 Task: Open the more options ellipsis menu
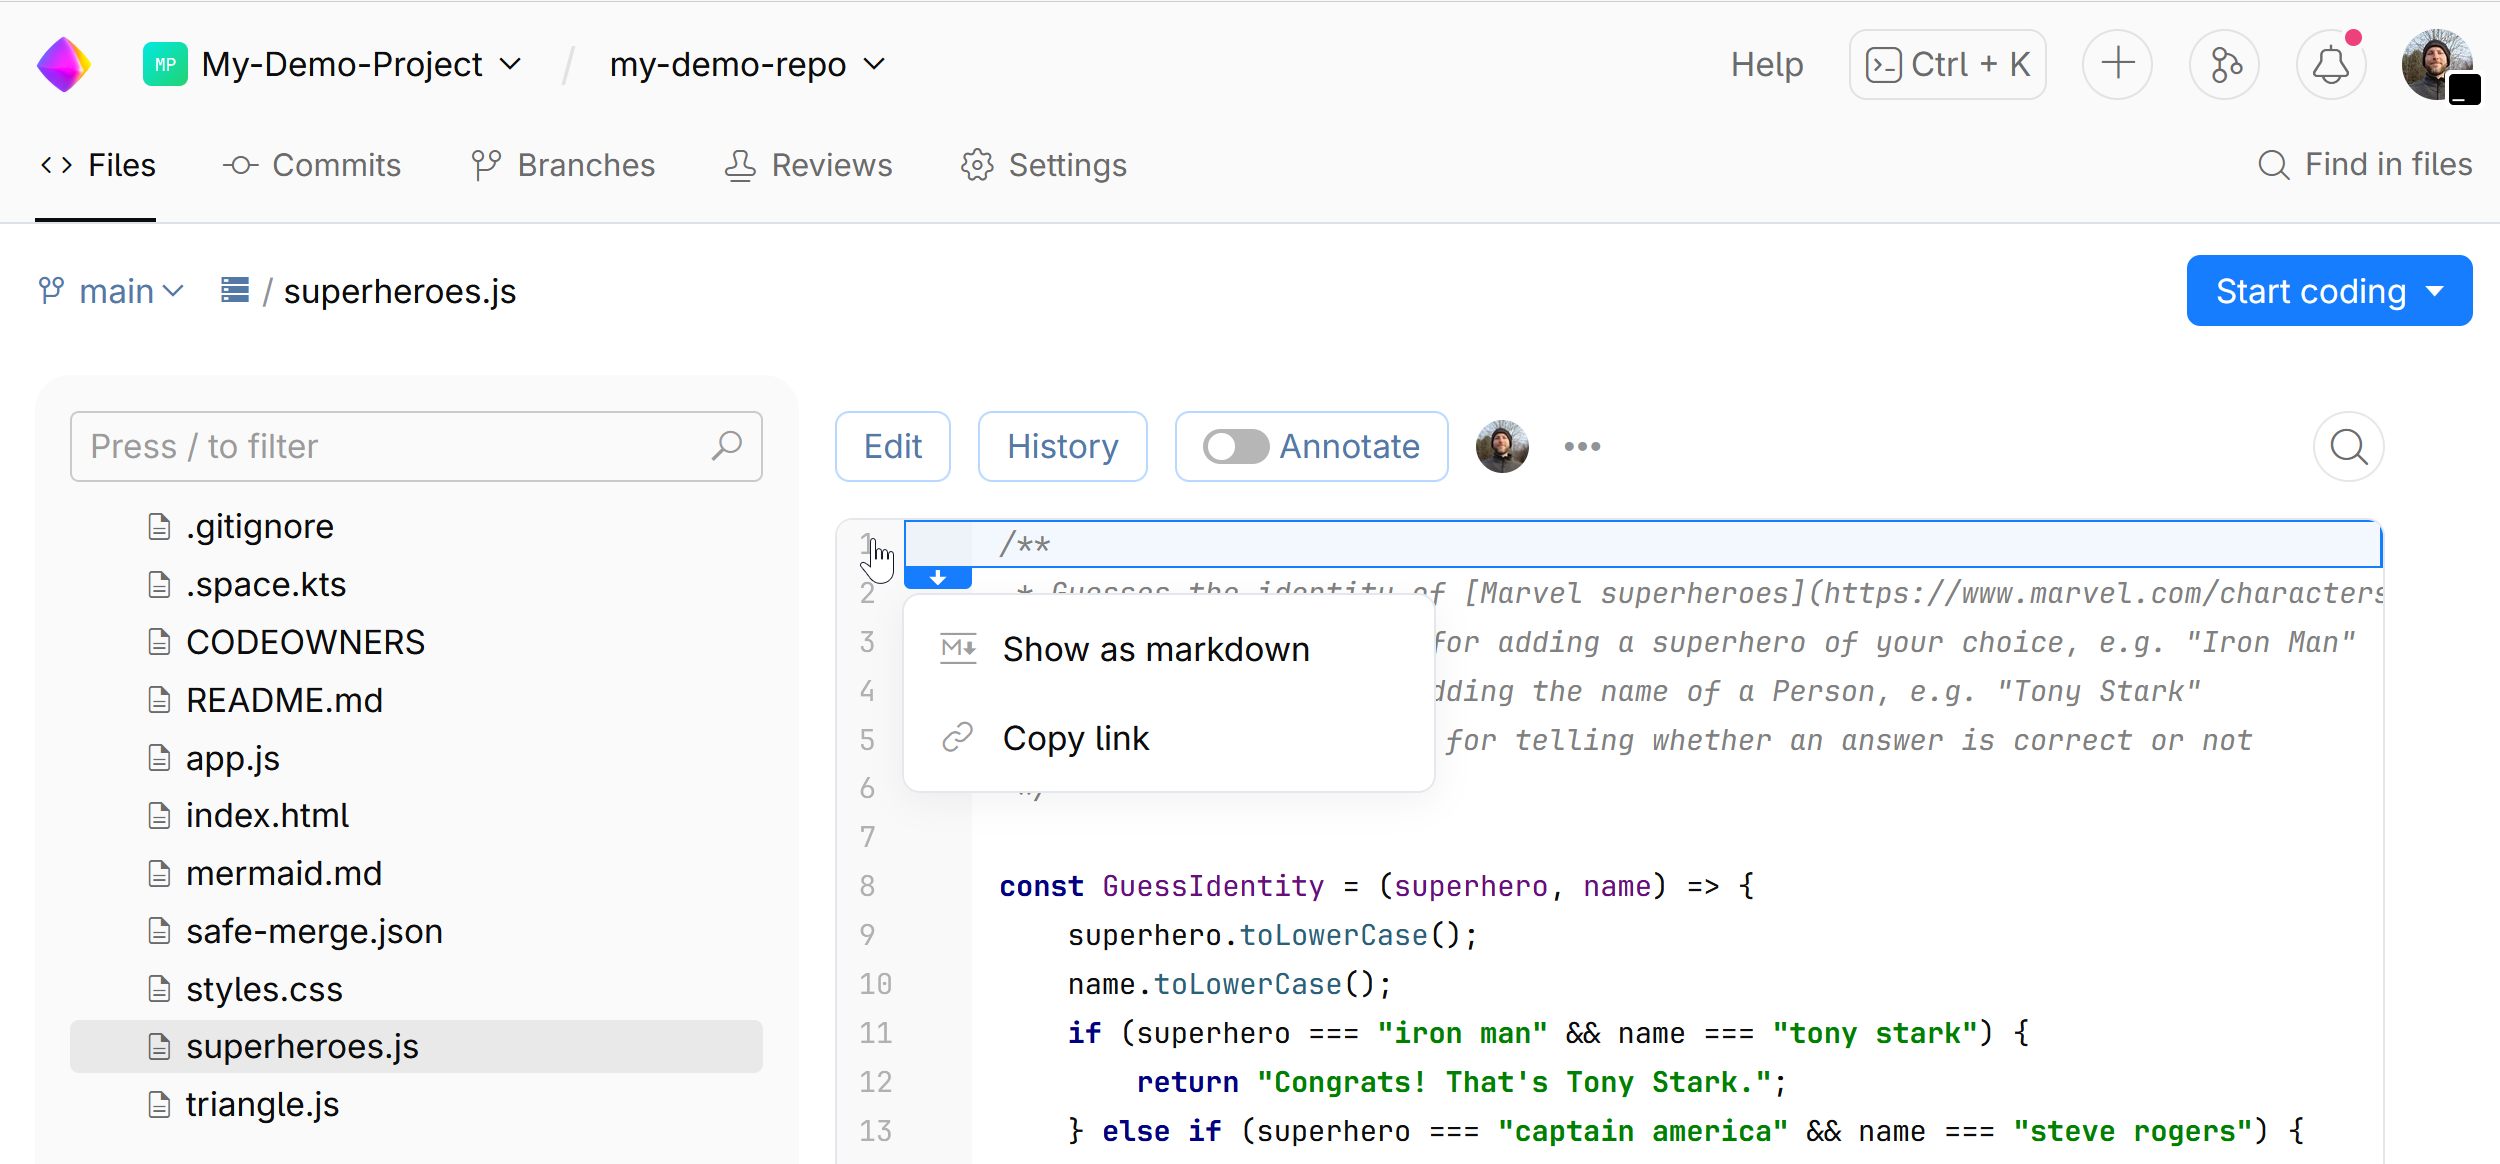click(1580, 447)
